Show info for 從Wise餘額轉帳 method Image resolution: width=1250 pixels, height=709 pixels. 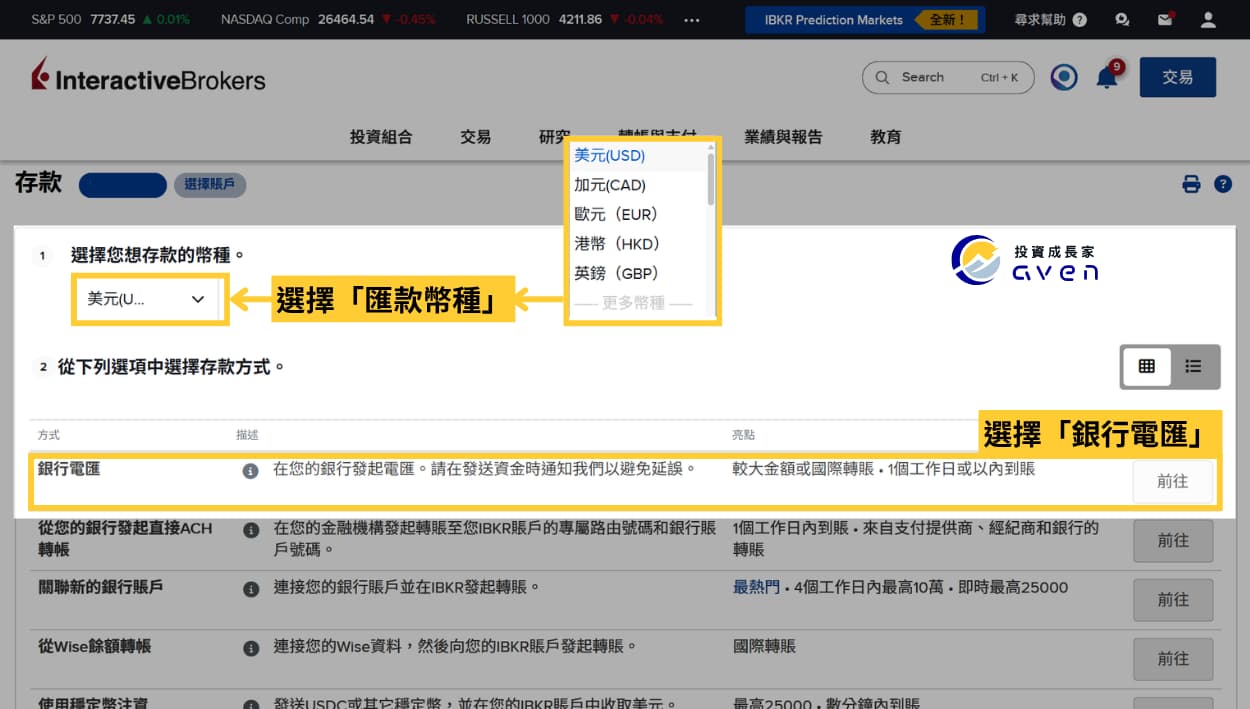click(x=251, y=648)
